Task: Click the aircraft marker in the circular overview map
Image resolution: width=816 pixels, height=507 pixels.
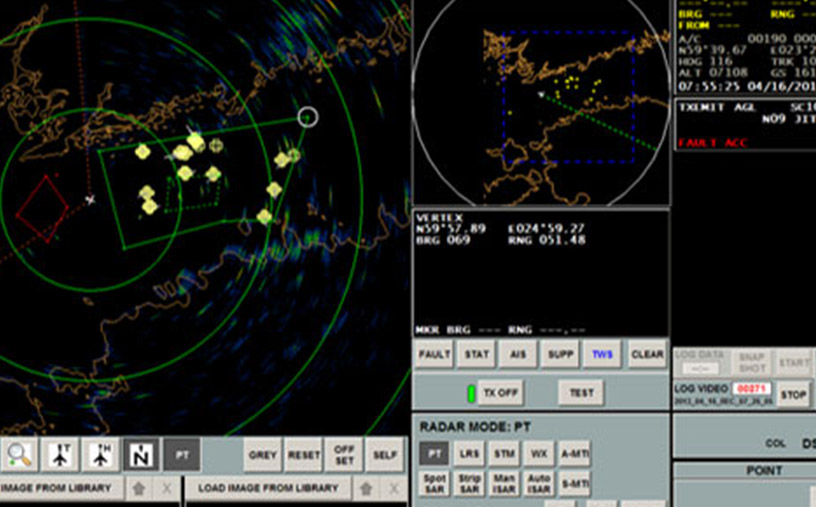Action: click(541, 95)
